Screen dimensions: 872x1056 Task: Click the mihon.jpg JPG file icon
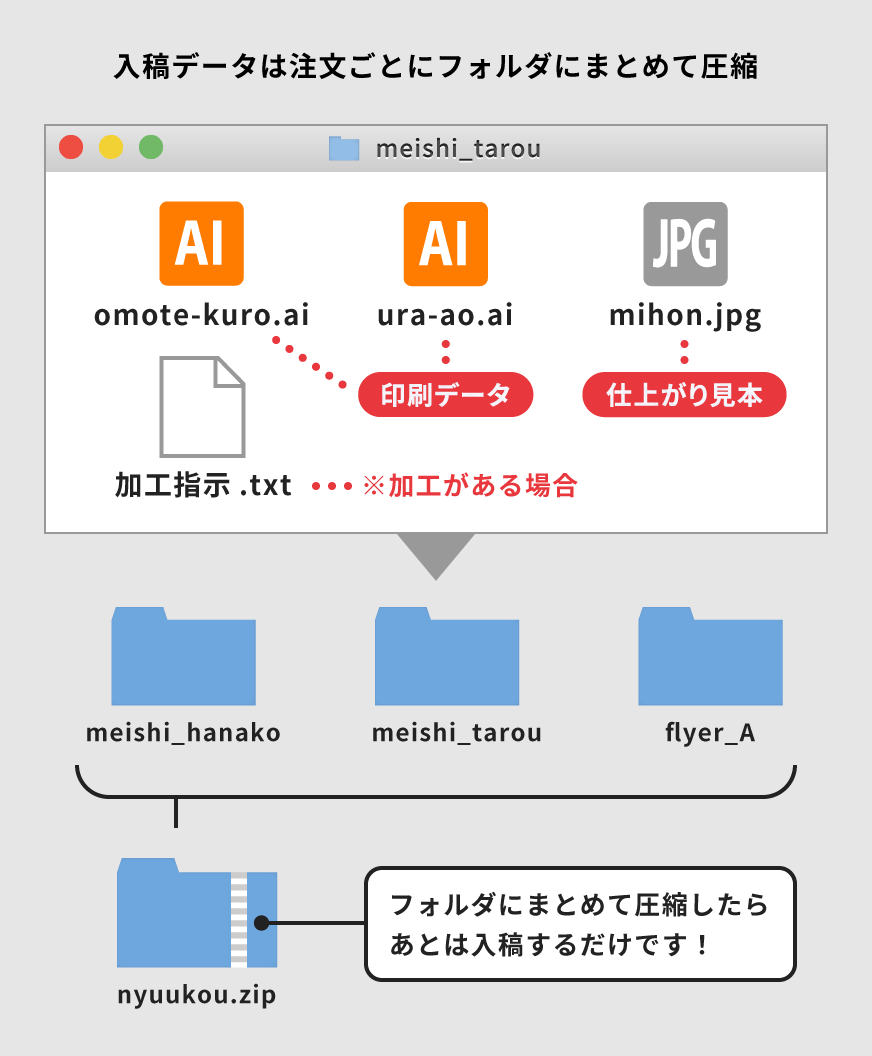point(685,243)
